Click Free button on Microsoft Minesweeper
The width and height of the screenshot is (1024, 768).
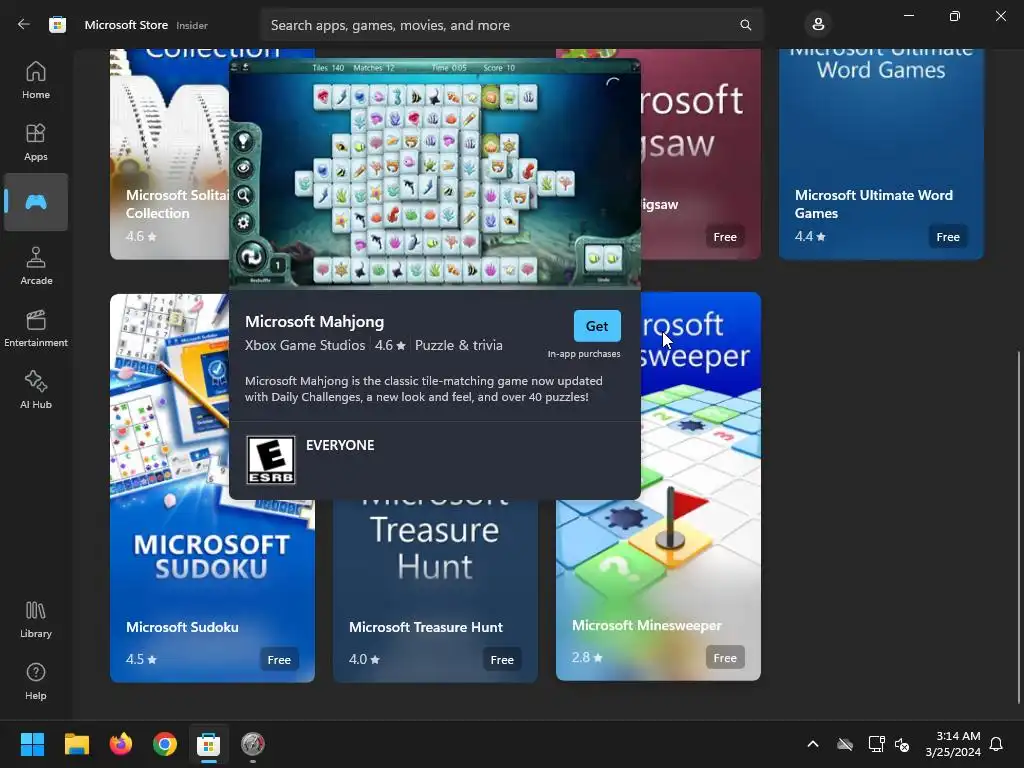coord(724,658)
